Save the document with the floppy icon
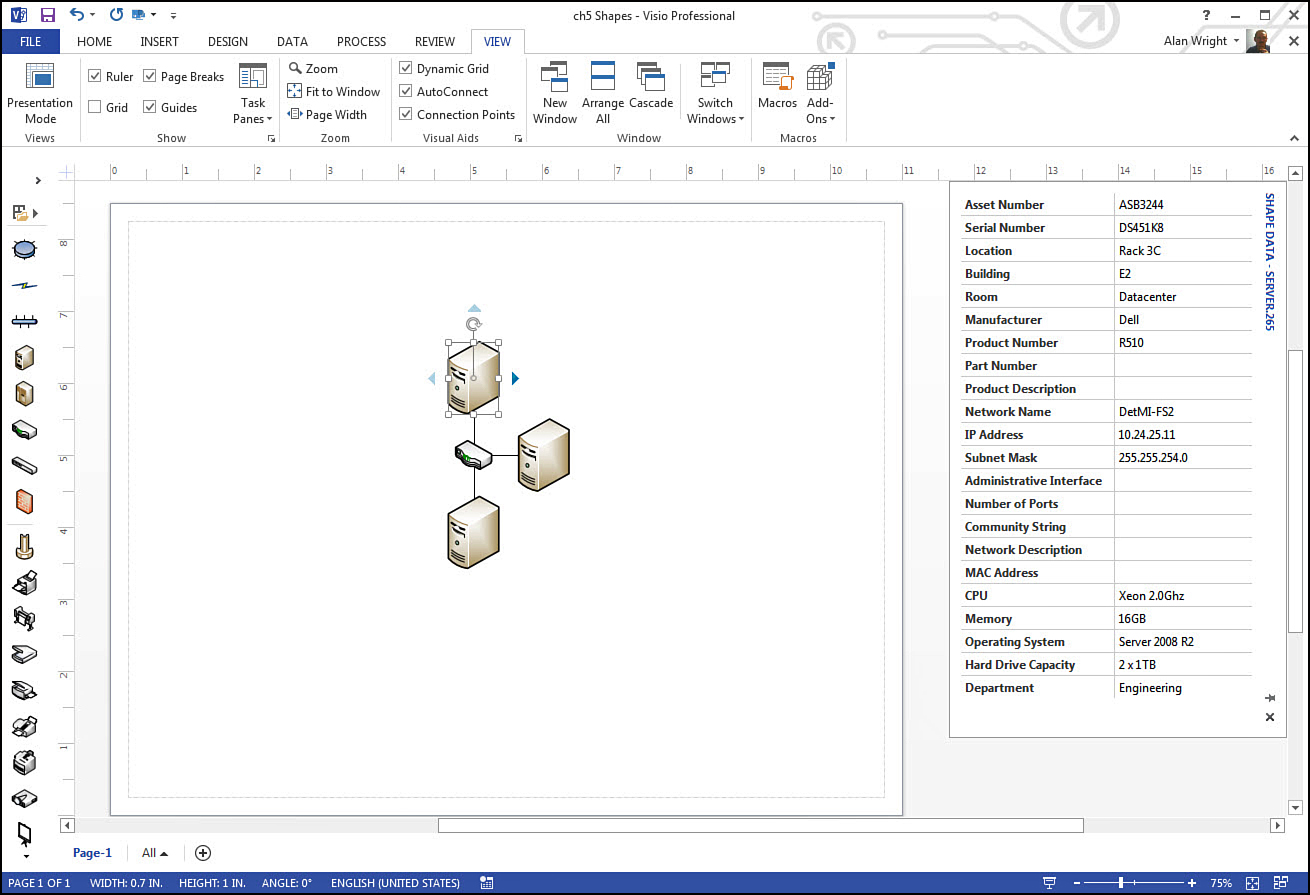Screen dimensions: 1310x895 point(47,15)
